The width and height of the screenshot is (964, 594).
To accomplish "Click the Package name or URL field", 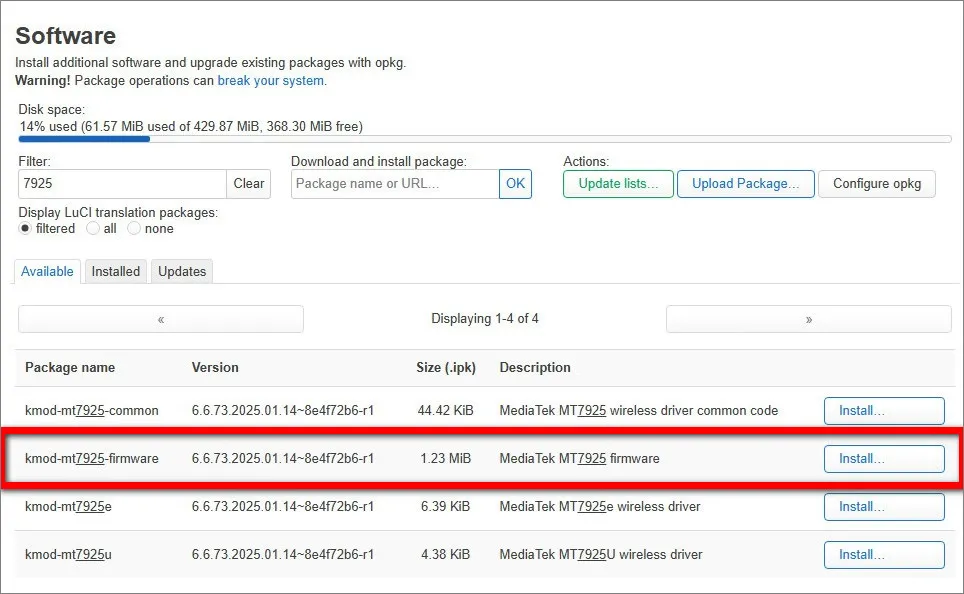I will 395,184.
